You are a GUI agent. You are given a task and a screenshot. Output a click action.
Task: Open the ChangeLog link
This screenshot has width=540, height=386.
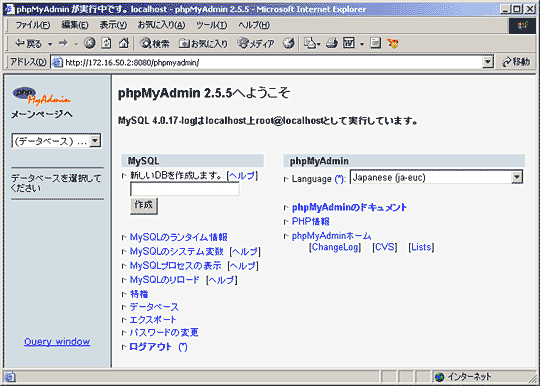[x=335, y=247]
